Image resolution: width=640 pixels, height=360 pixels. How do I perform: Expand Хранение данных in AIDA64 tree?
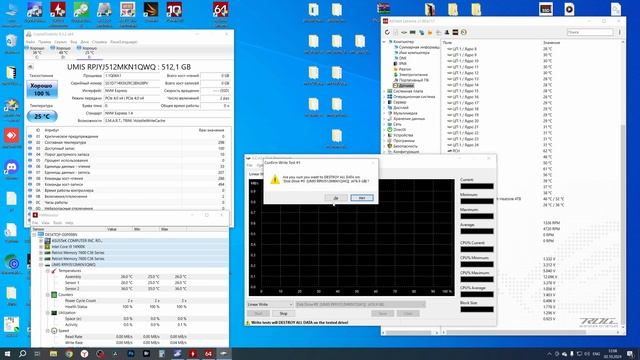click(x=384, y=118)
